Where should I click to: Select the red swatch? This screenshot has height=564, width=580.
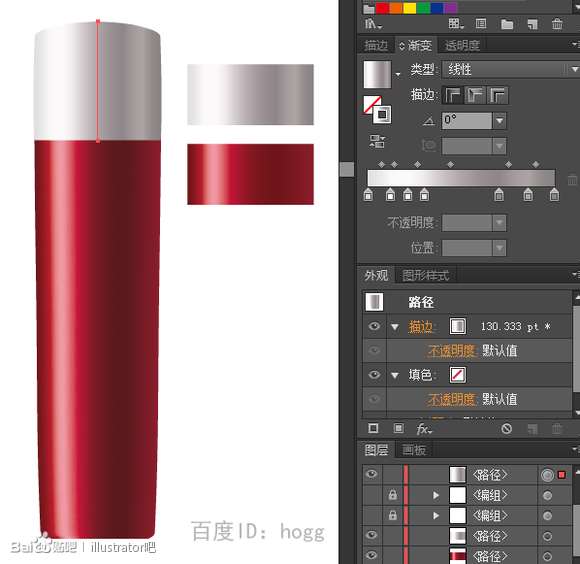(382, 8)
